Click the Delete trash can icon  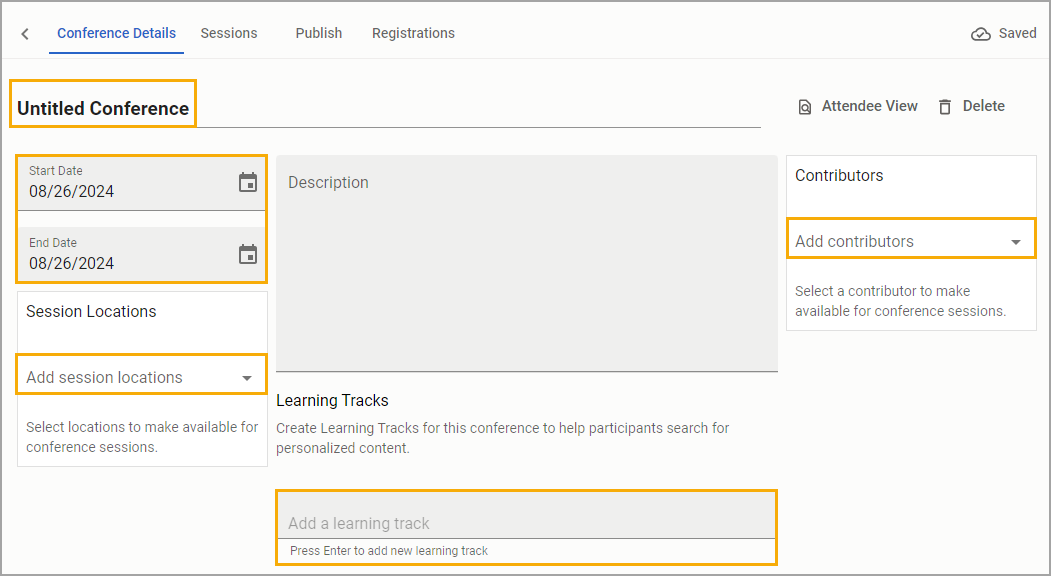coord(945,107)
